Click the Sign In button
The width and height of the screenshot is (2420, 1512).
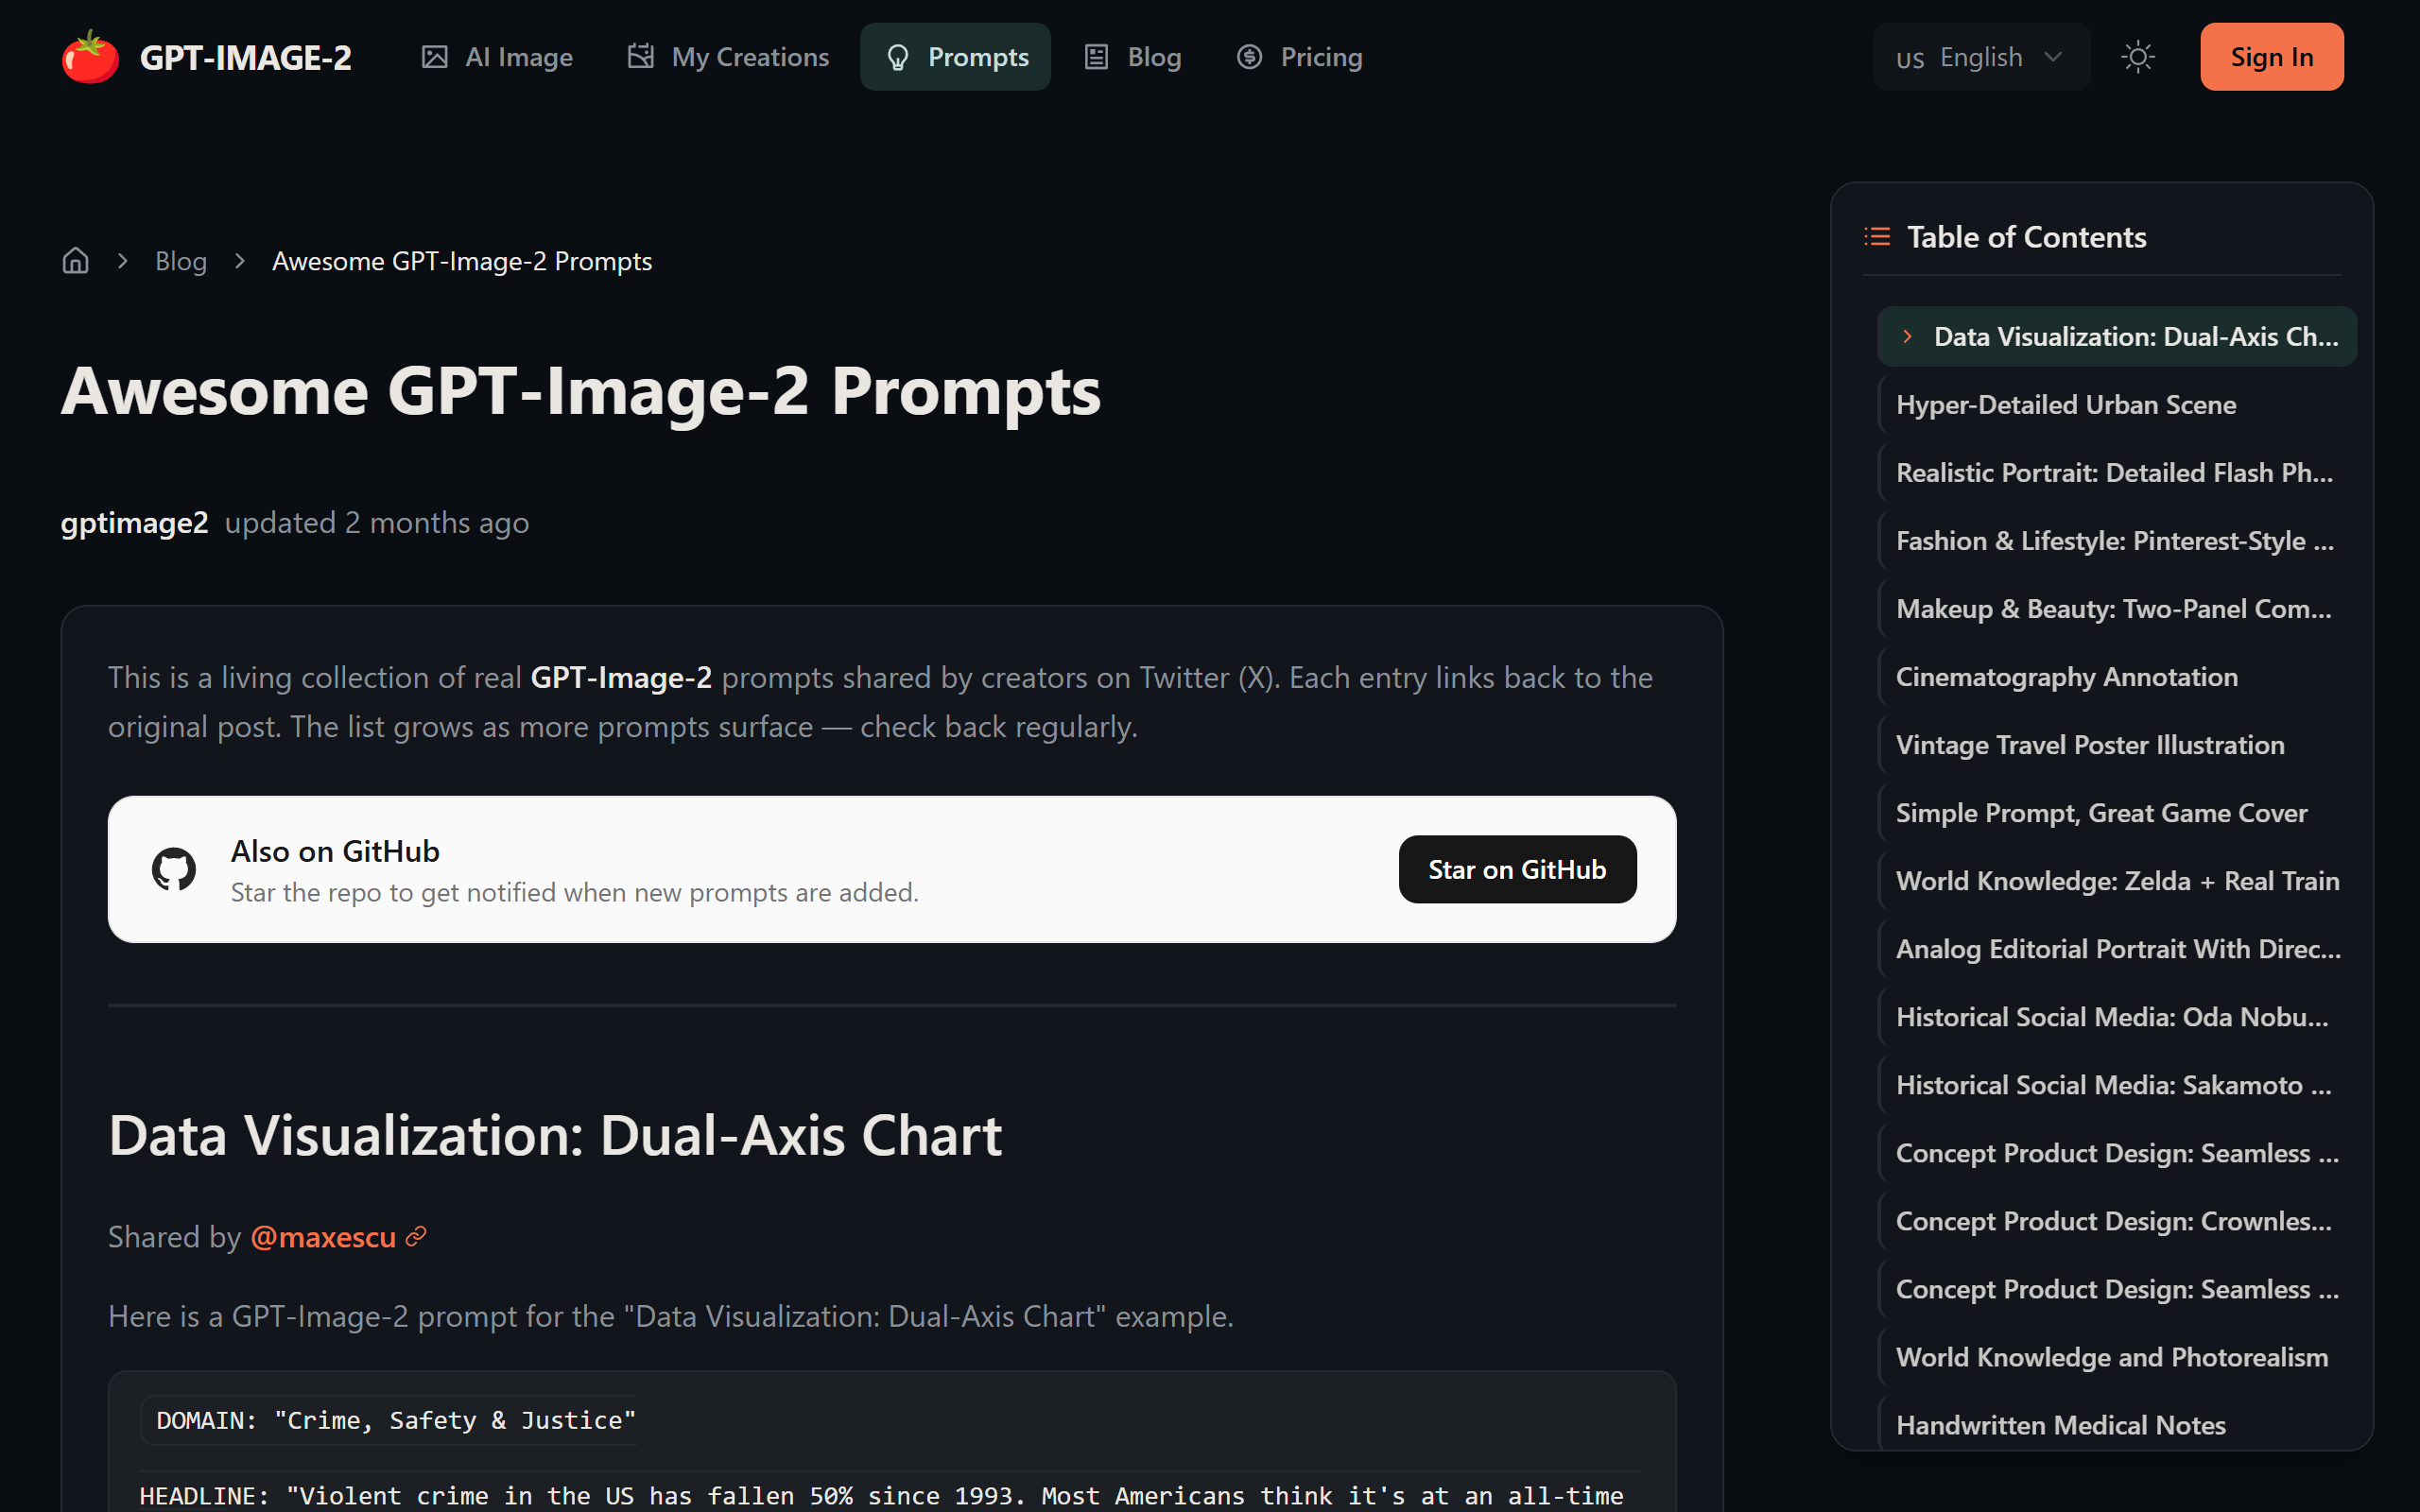pyautogui.click(x=2272, y=57)
